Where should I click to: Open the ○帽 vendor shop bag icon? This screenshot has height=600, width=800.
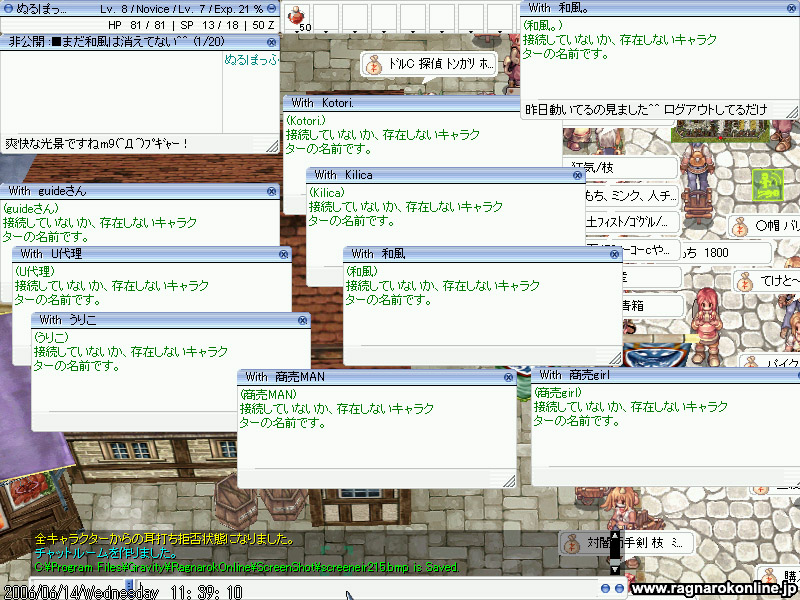click(x=740, y=227)
